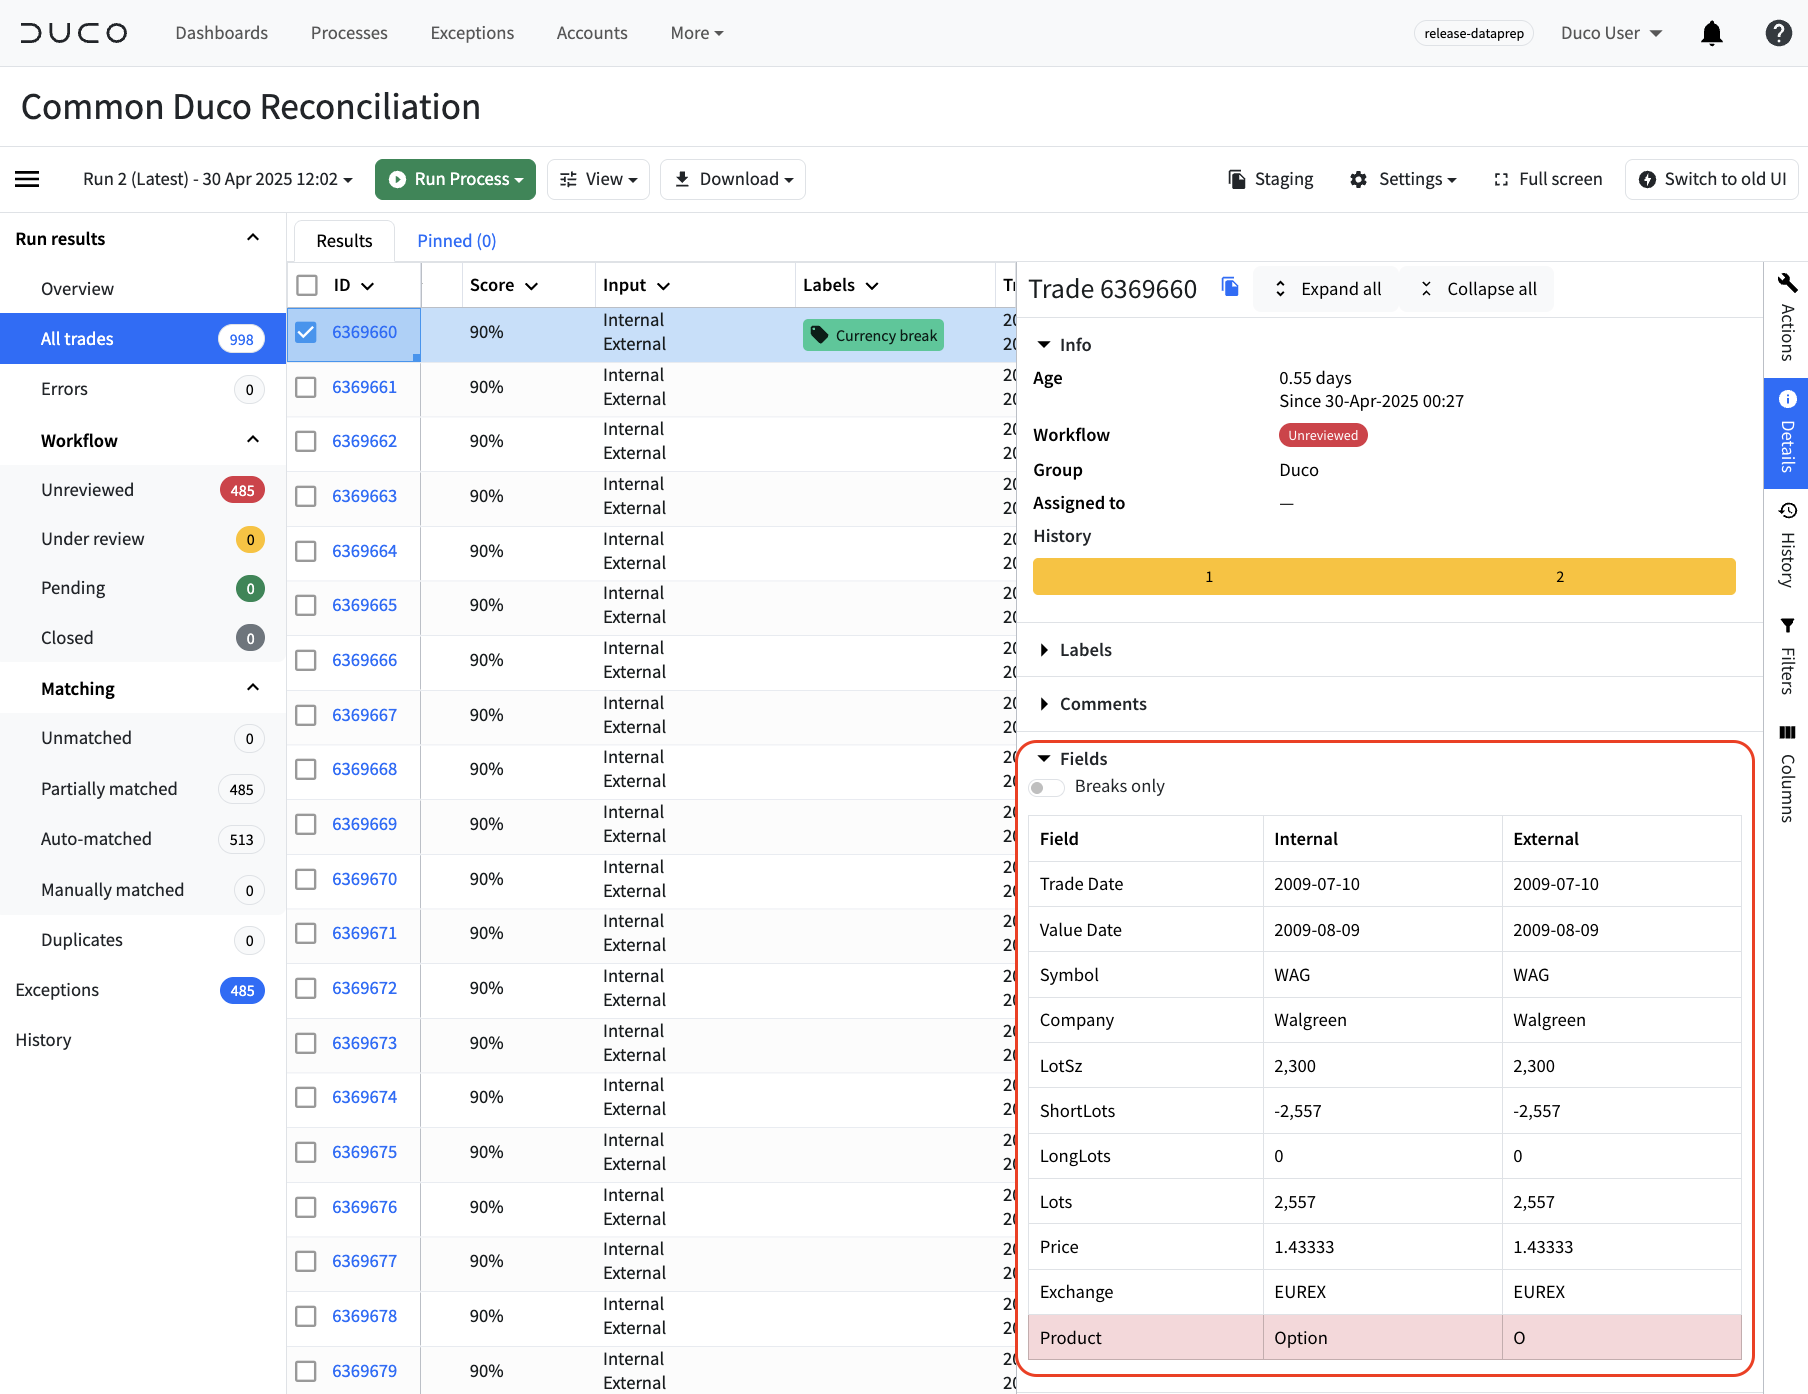Open the Columns side panel
The height and width of the screenshot is (1394, 1808).
pyautogui.click(x=1787, y=774)
